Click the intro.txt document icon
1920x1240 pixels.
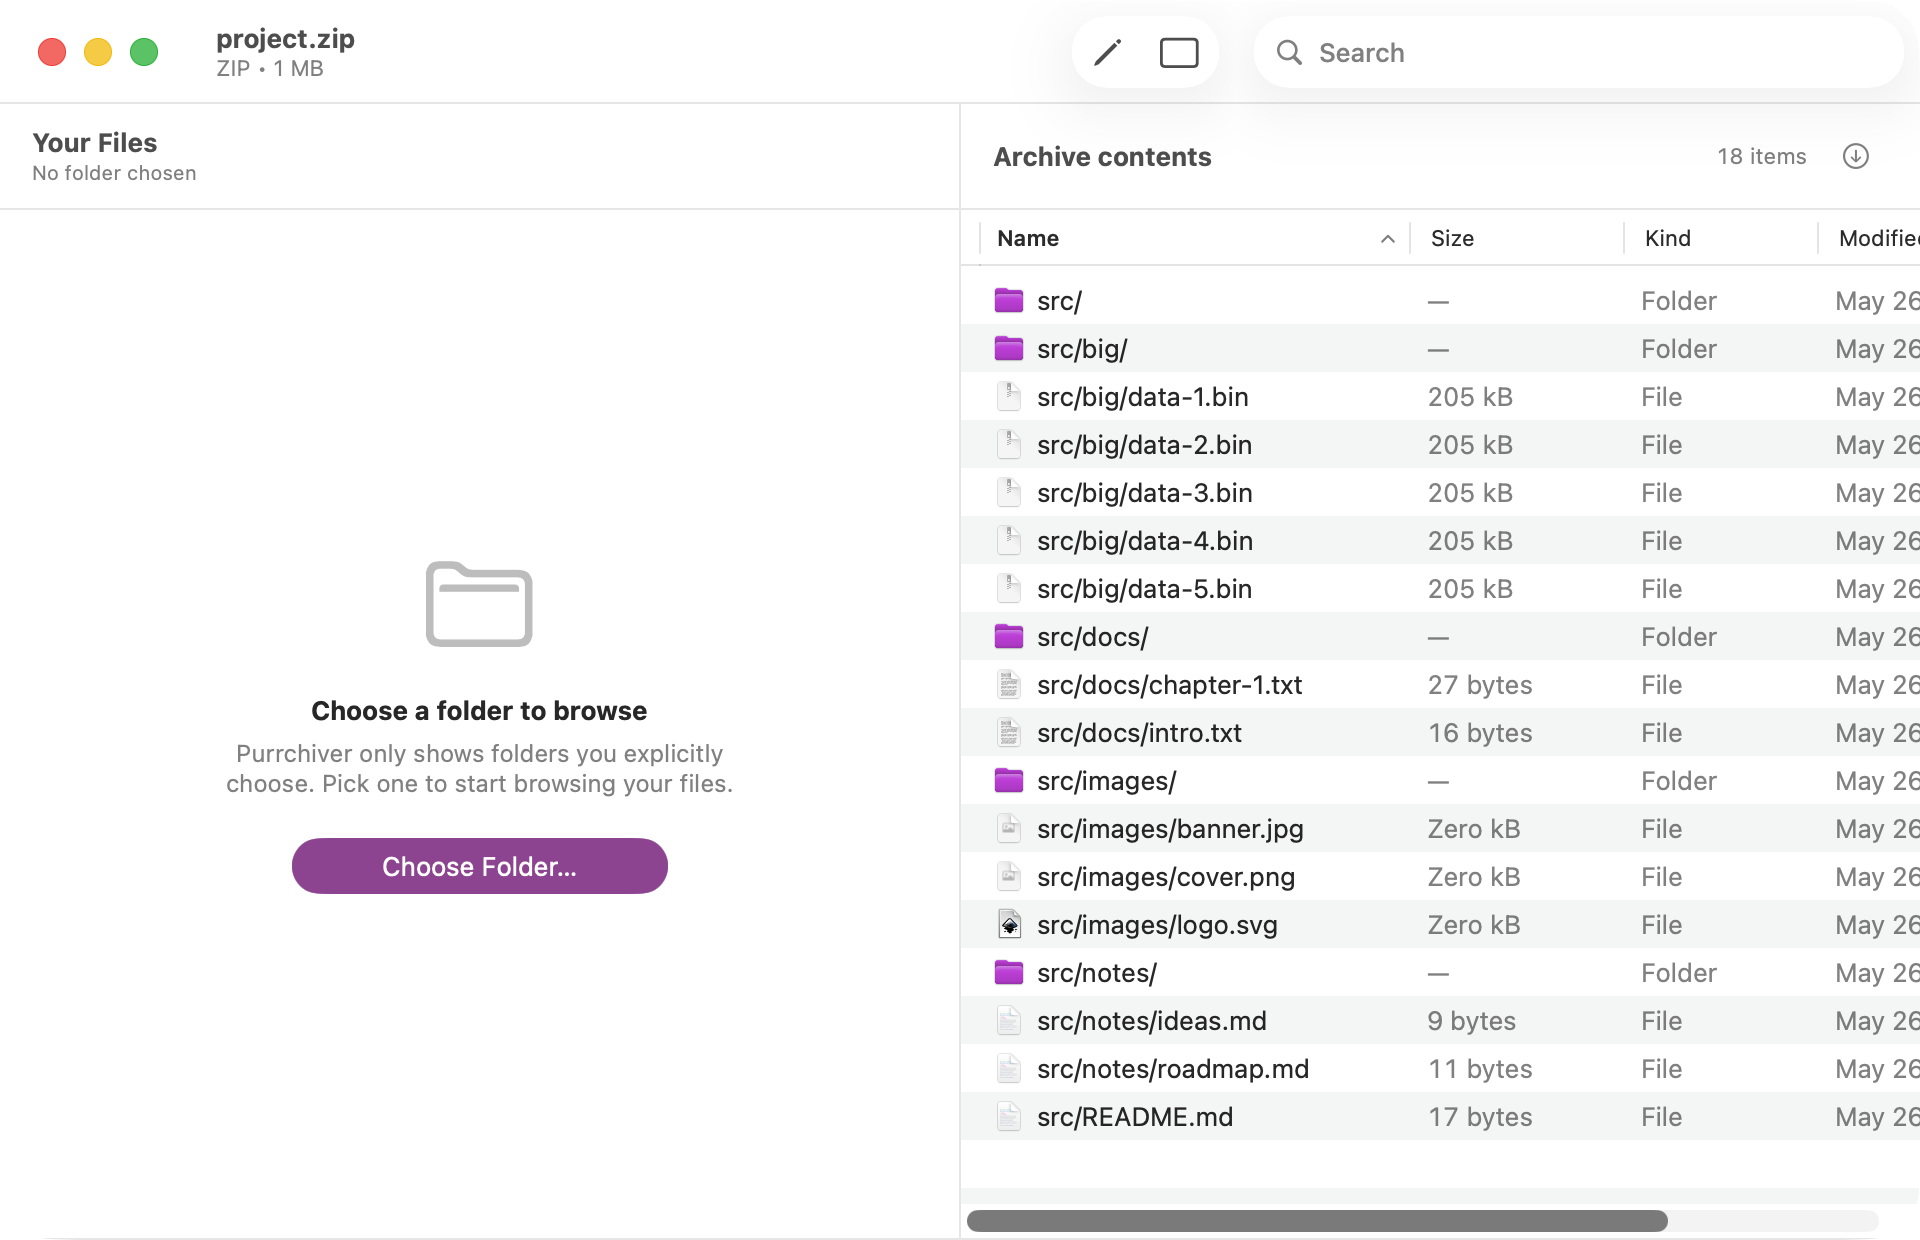point(1009,732)
